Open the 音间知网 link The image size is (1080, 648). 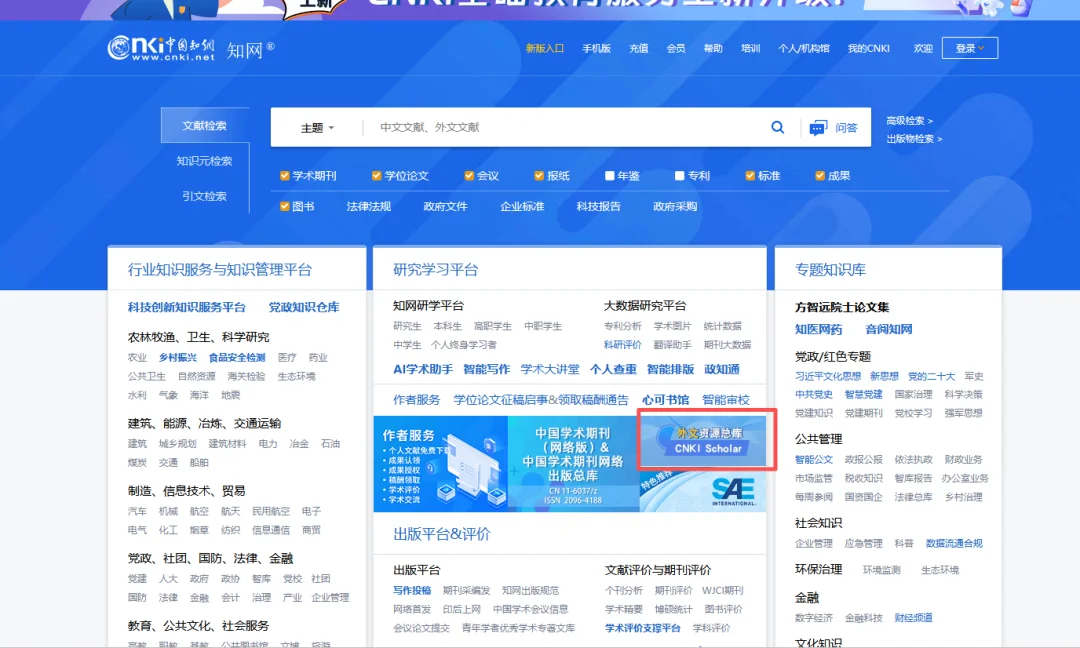[889, 329]
